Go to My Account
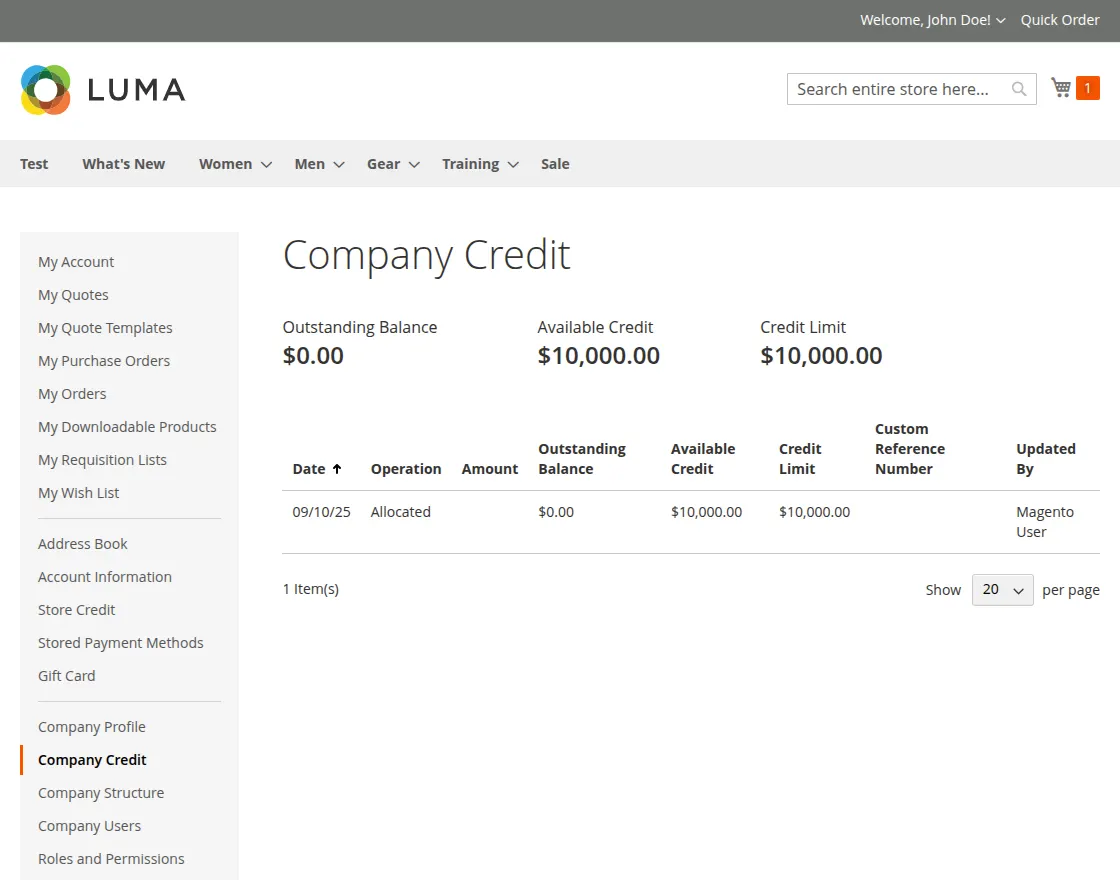Screen dimensions: 1120x880 tap(76, 262)
